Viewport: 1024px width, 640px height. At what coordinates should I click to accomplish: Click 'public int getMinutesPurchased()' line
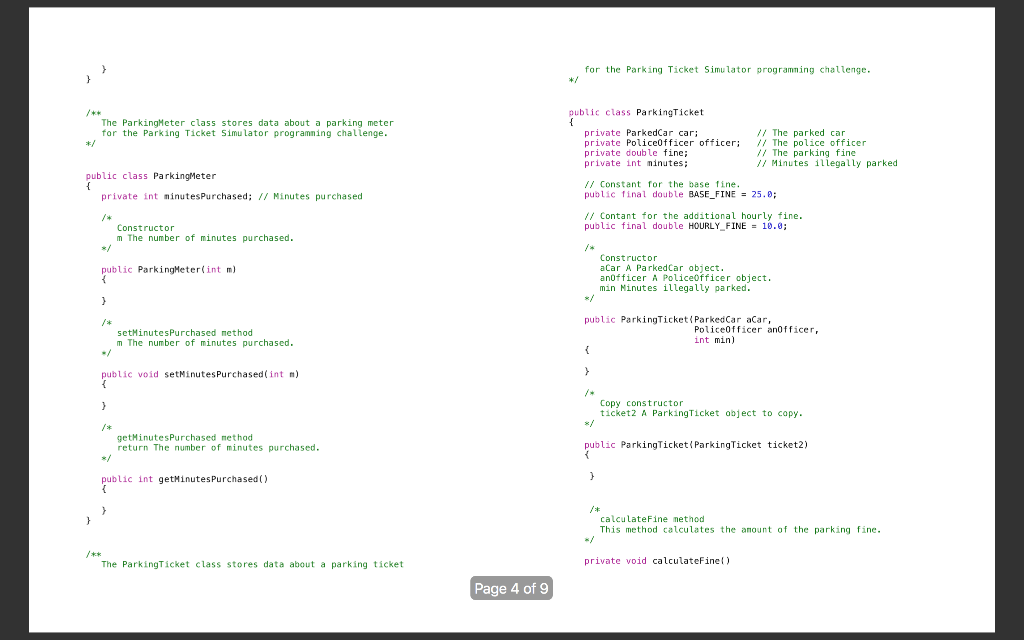(x=184, y=479)
